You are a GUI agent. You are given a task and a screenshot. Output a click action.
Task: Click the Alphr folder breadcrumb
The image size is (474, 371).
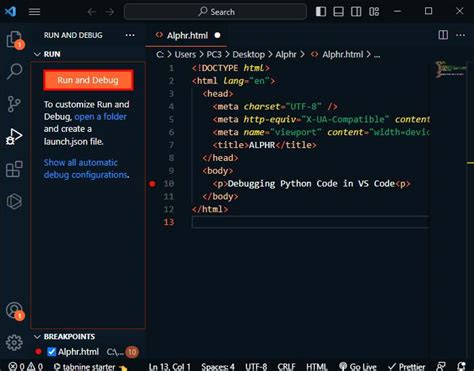point(286,54)
